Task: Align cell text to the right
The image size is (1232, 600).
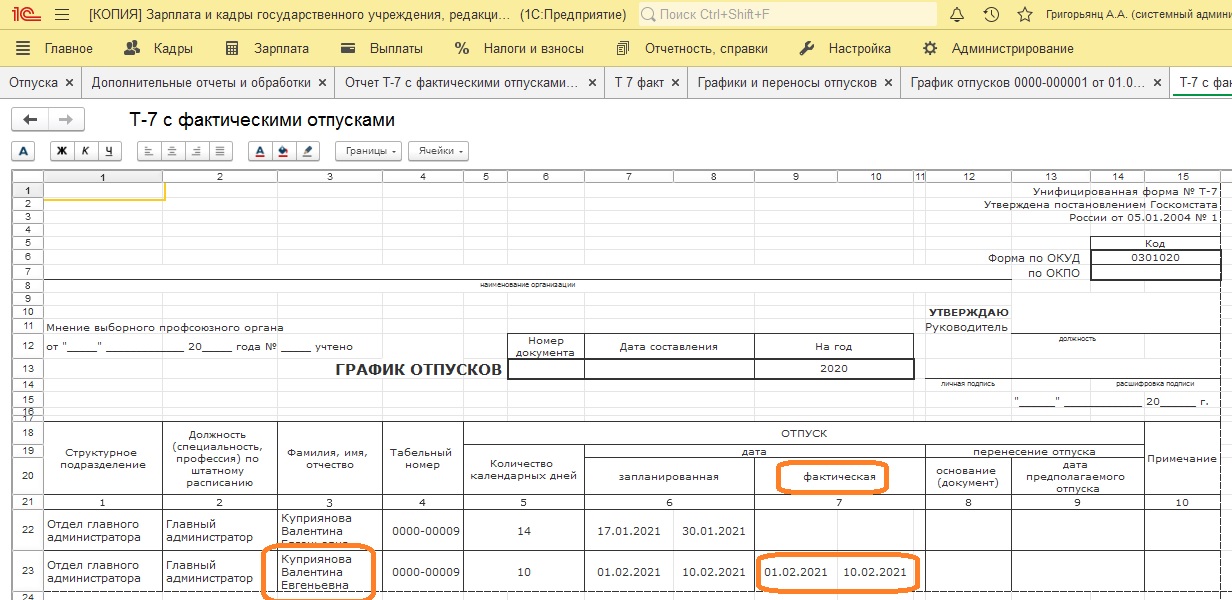Action: pos(196,151)
